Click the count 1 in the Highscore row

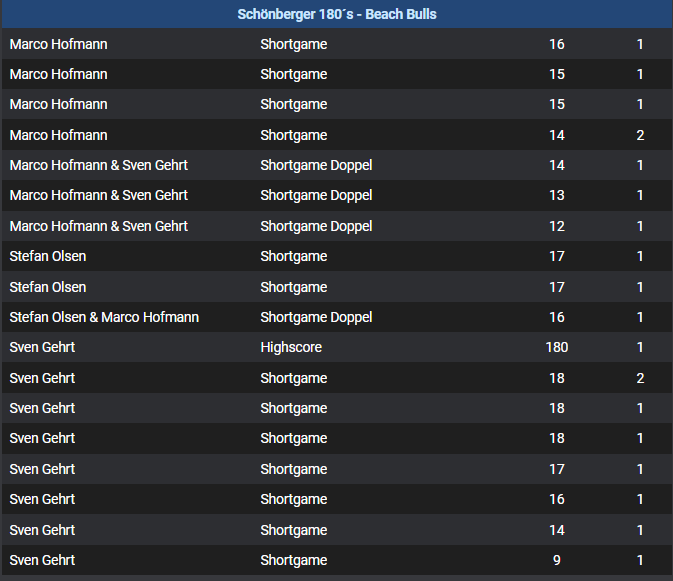pos(640,347)
